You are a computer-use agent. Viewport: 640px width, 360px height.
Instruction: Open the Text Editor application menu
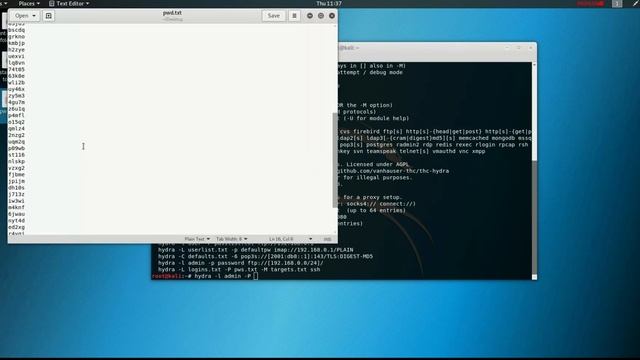click(69, 3)
